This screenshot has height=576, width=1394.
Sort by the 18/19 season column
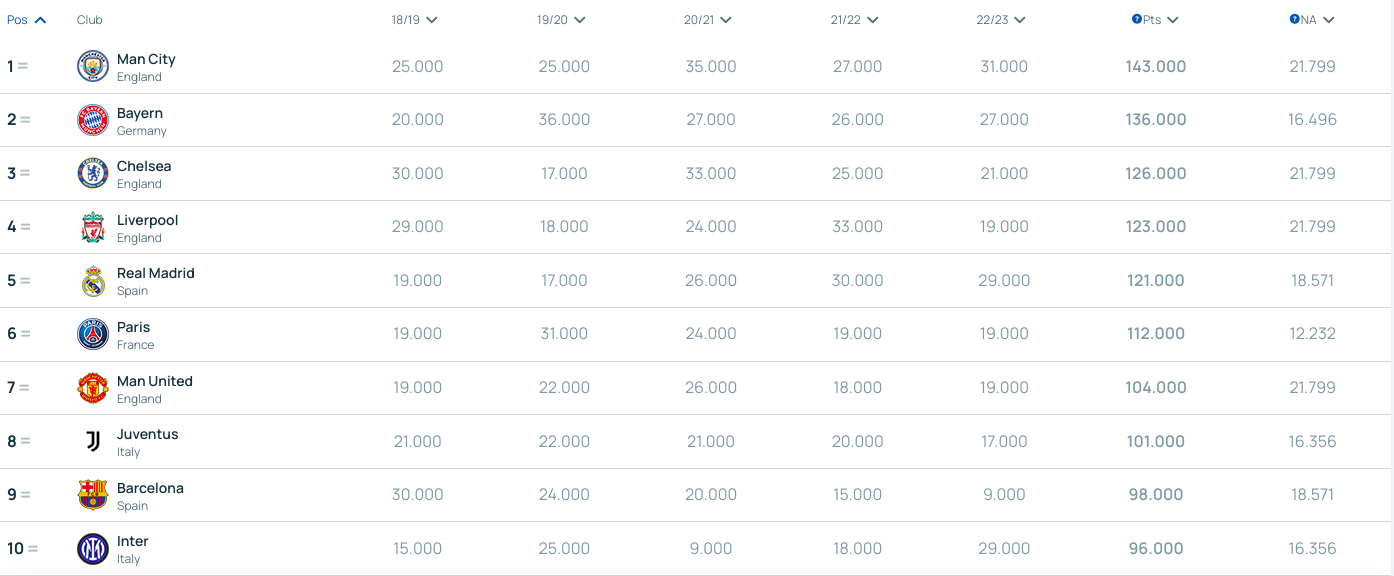(415, 20)
